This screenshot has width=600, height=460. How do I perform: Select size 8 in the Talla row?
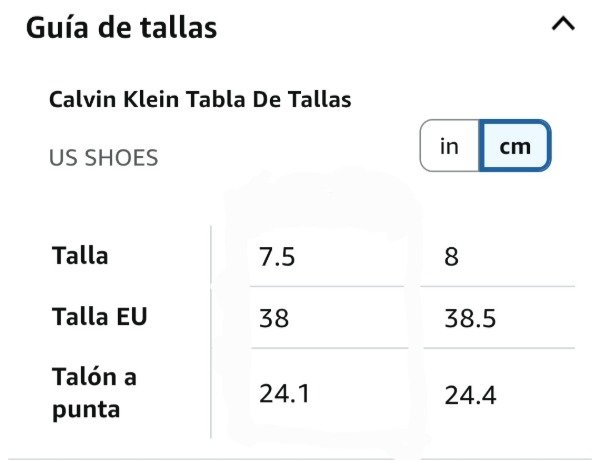tap(452, 257)
